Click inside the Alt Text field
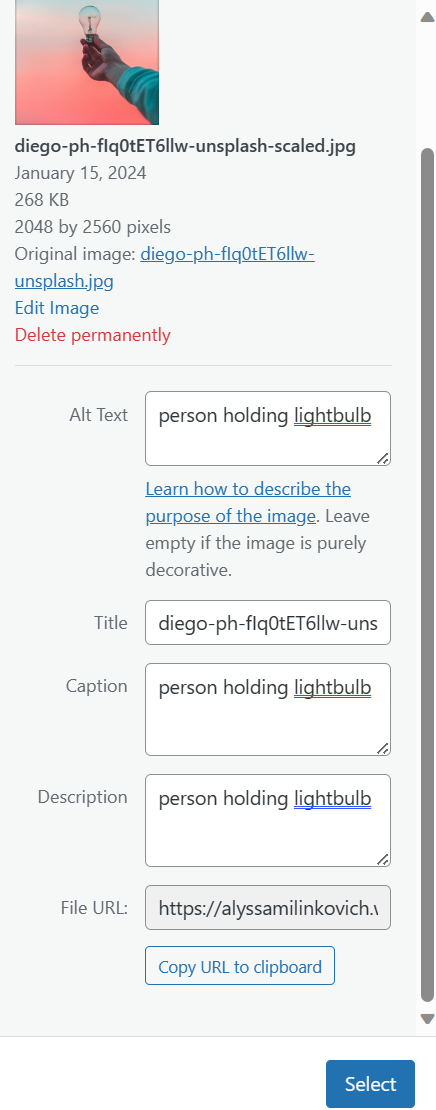The height and width of the screenshot is (1110, 436). [x=268, y=429]
